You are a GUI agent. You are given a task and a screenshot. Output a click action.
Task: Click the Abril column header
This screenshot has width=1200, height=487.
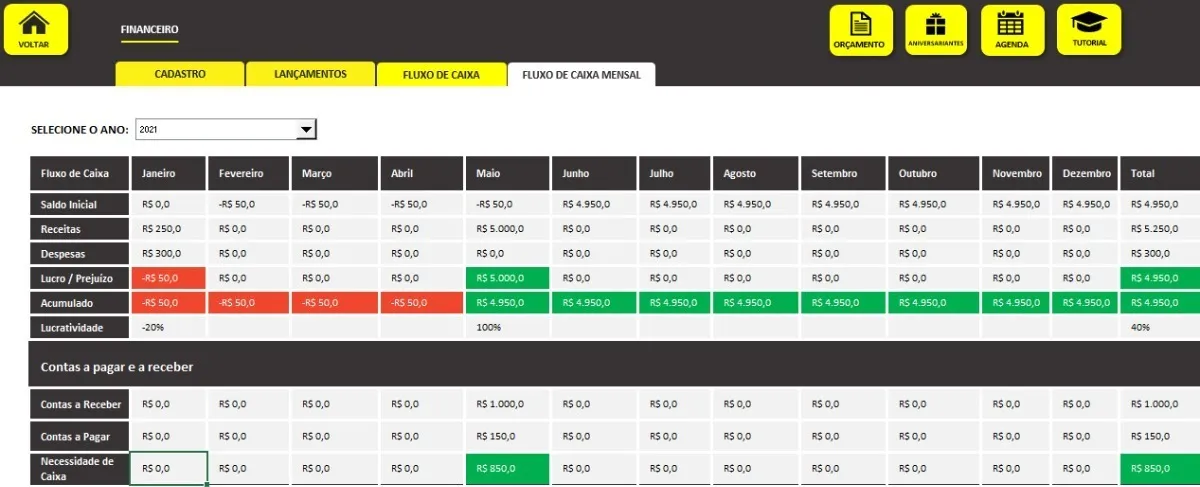422,173
